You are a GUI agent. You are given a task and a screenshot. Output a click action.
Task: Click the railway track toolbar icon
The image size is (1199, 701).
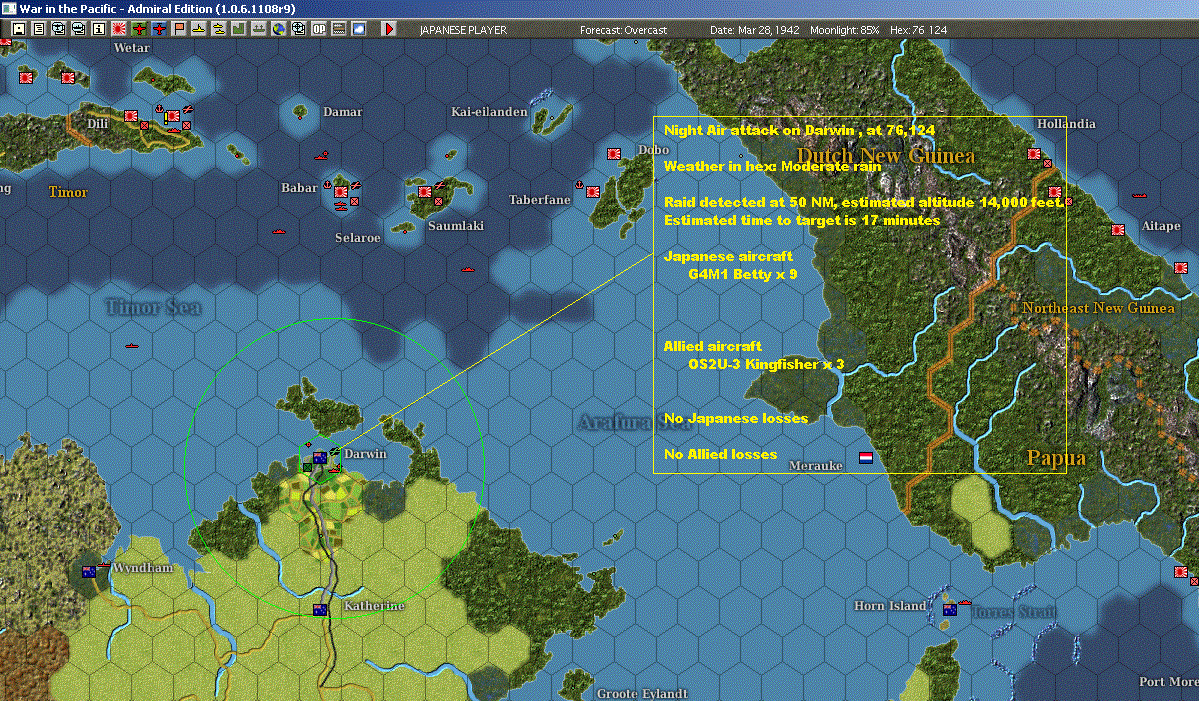(x=339, y=29)
